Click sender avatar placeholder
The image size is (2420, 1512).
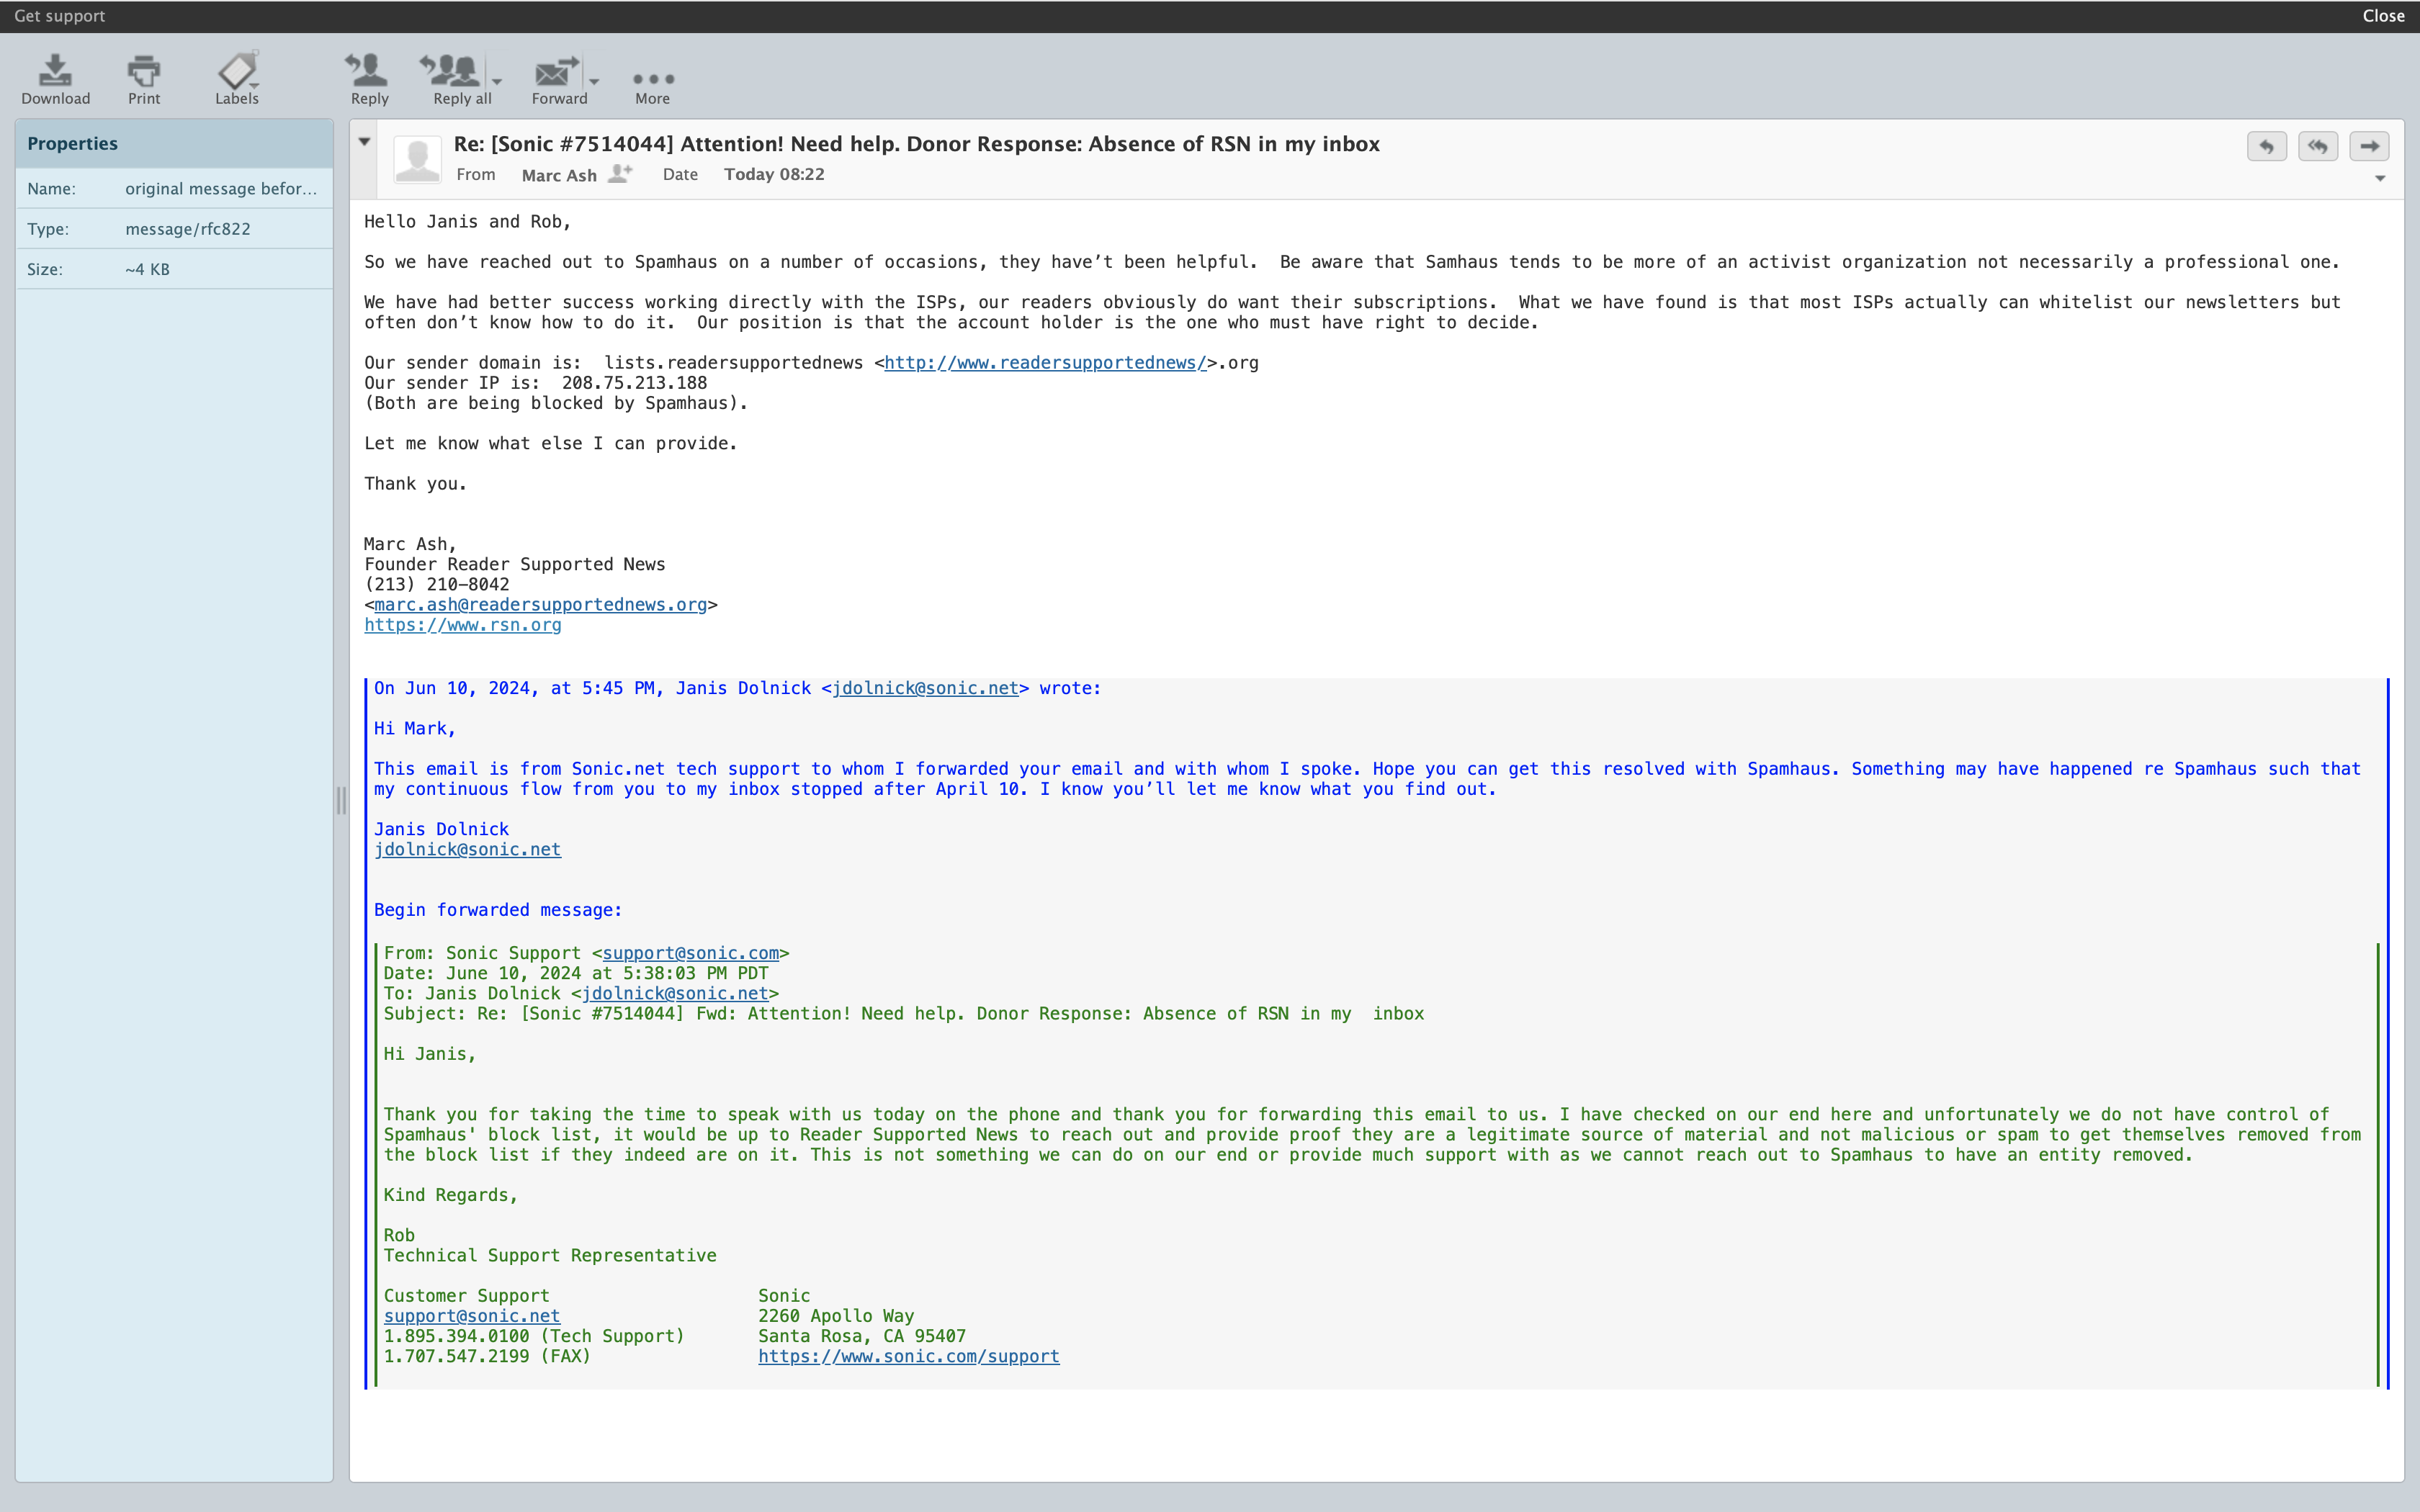[x=418, y=160]
